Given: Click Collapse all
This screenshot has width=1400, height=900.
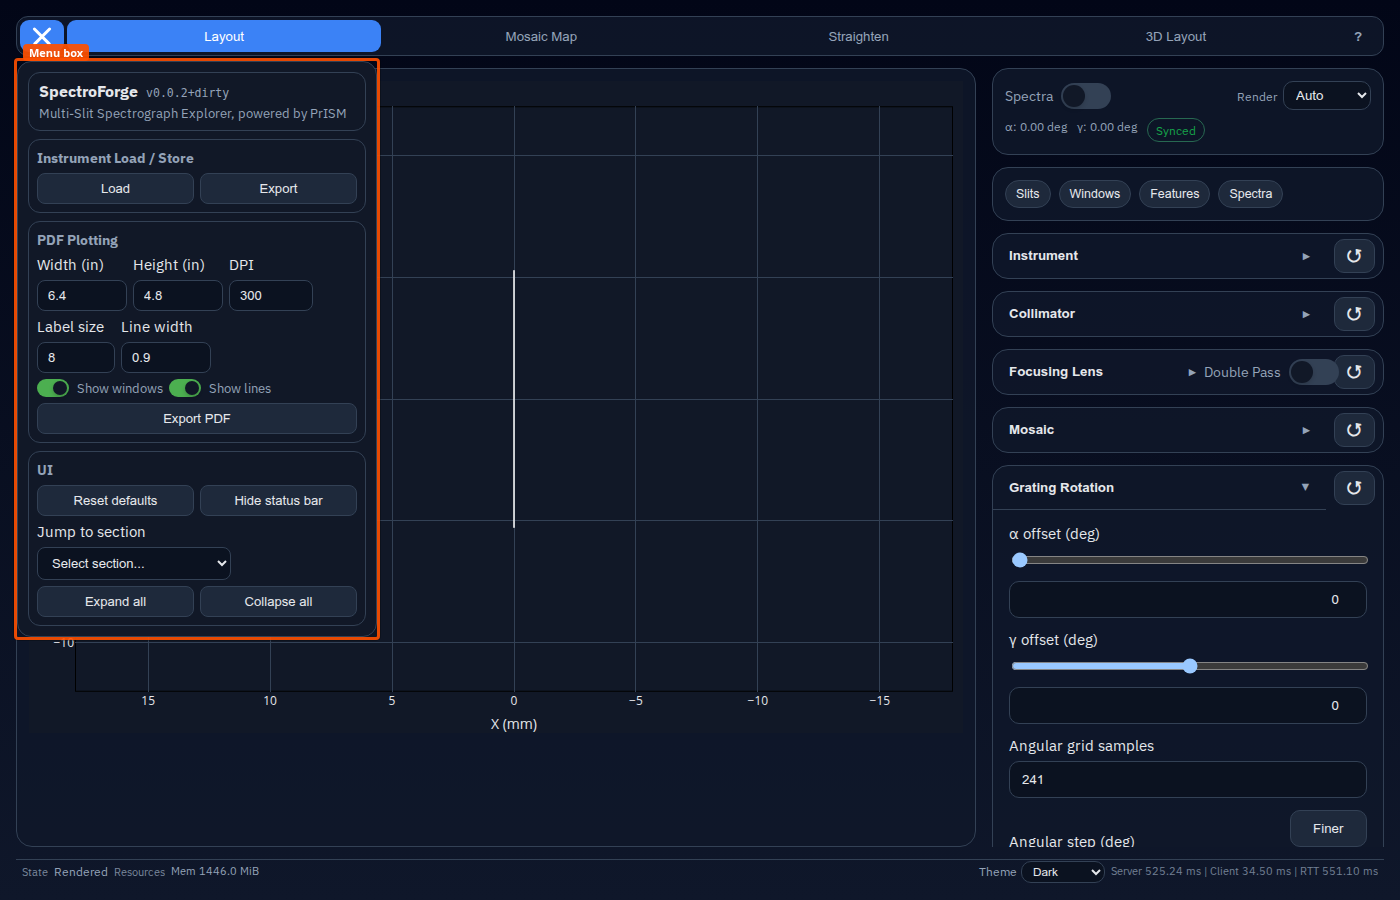Looking at the screenshot, I should click(x=278, y=602).
